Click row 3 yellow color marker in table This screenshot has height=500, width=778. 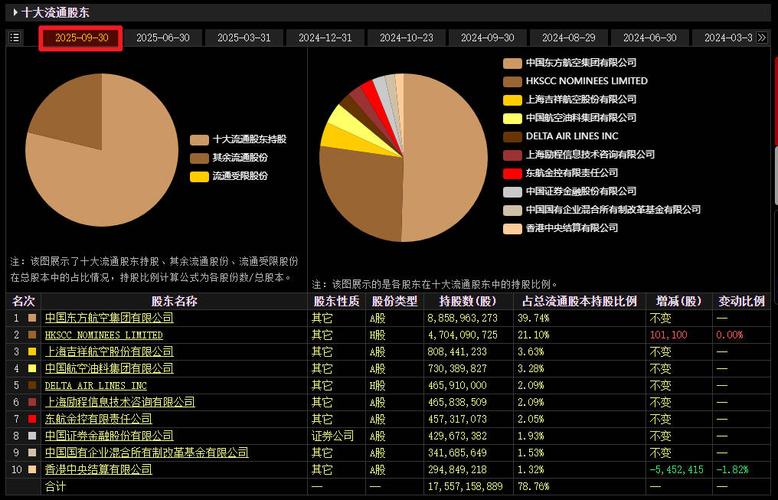[32, 352]
